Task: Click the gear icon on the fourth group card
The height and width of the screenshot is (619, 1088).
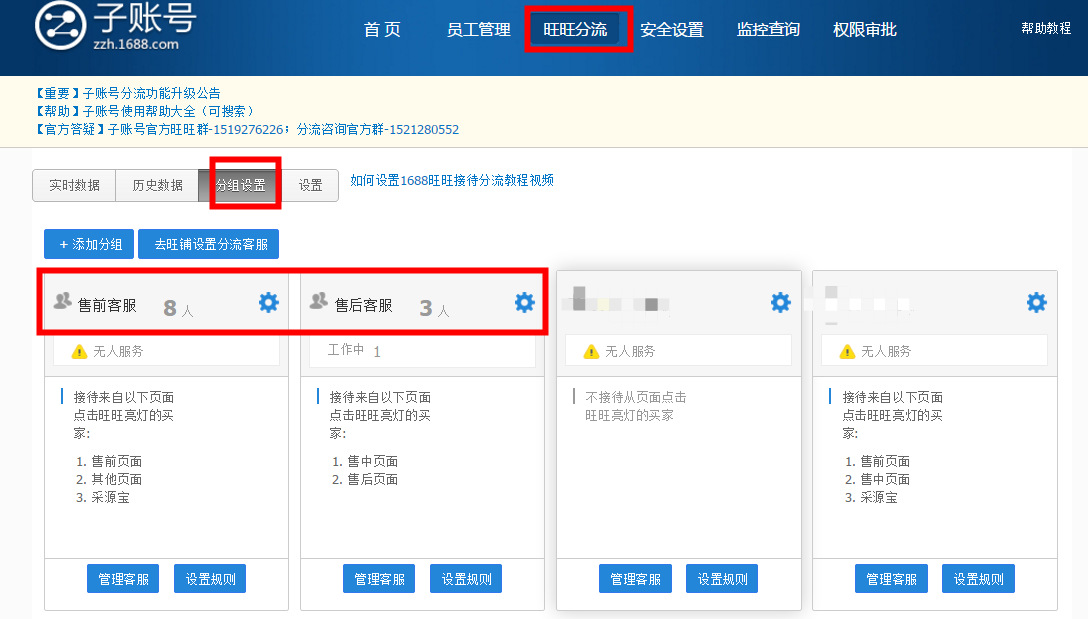Action: [x=1036, y=303]
